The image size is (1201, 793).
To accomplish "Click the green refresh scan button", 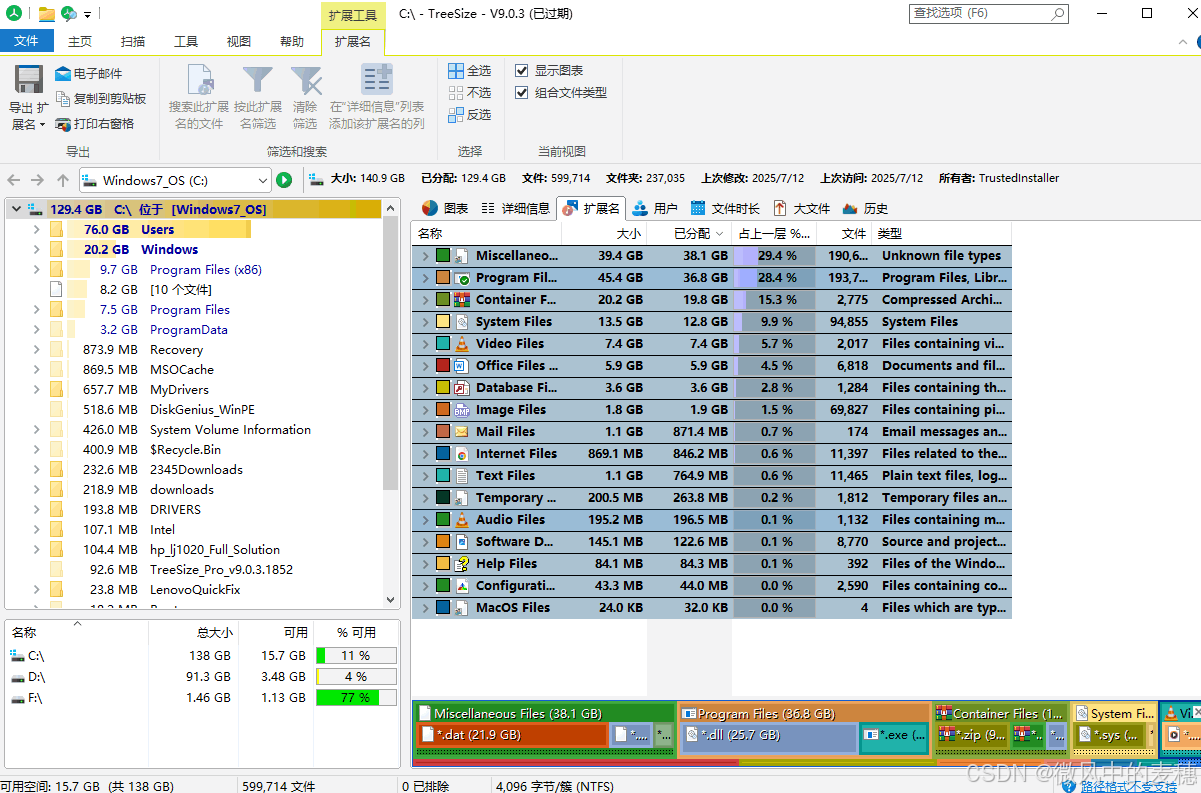I will tap(284, 180).
